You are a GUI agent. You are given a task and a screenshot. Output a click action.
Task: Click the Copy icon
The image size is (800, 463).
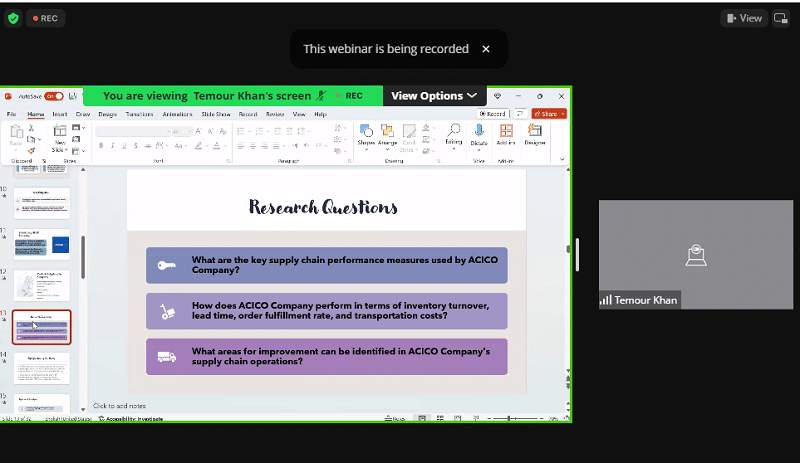[x=31, y=139]
